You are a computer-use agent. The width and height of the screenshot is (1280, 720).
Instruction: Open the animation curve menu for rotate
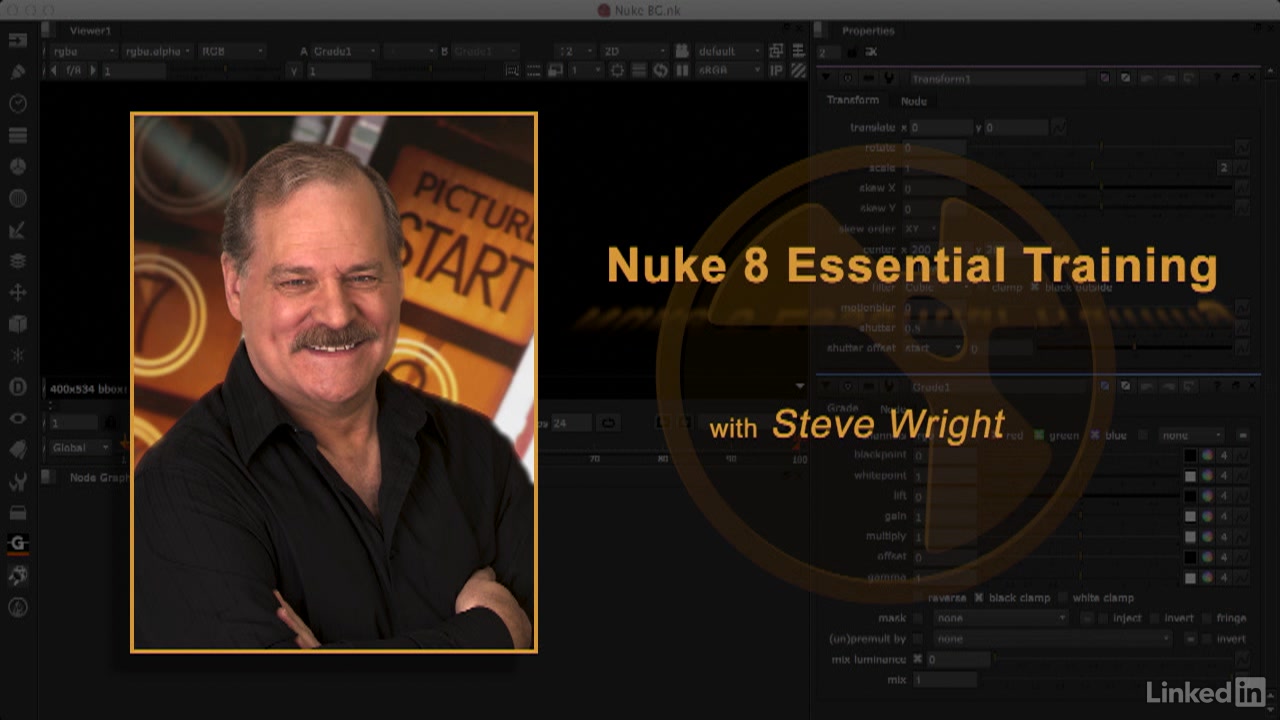pos(1242,148)
